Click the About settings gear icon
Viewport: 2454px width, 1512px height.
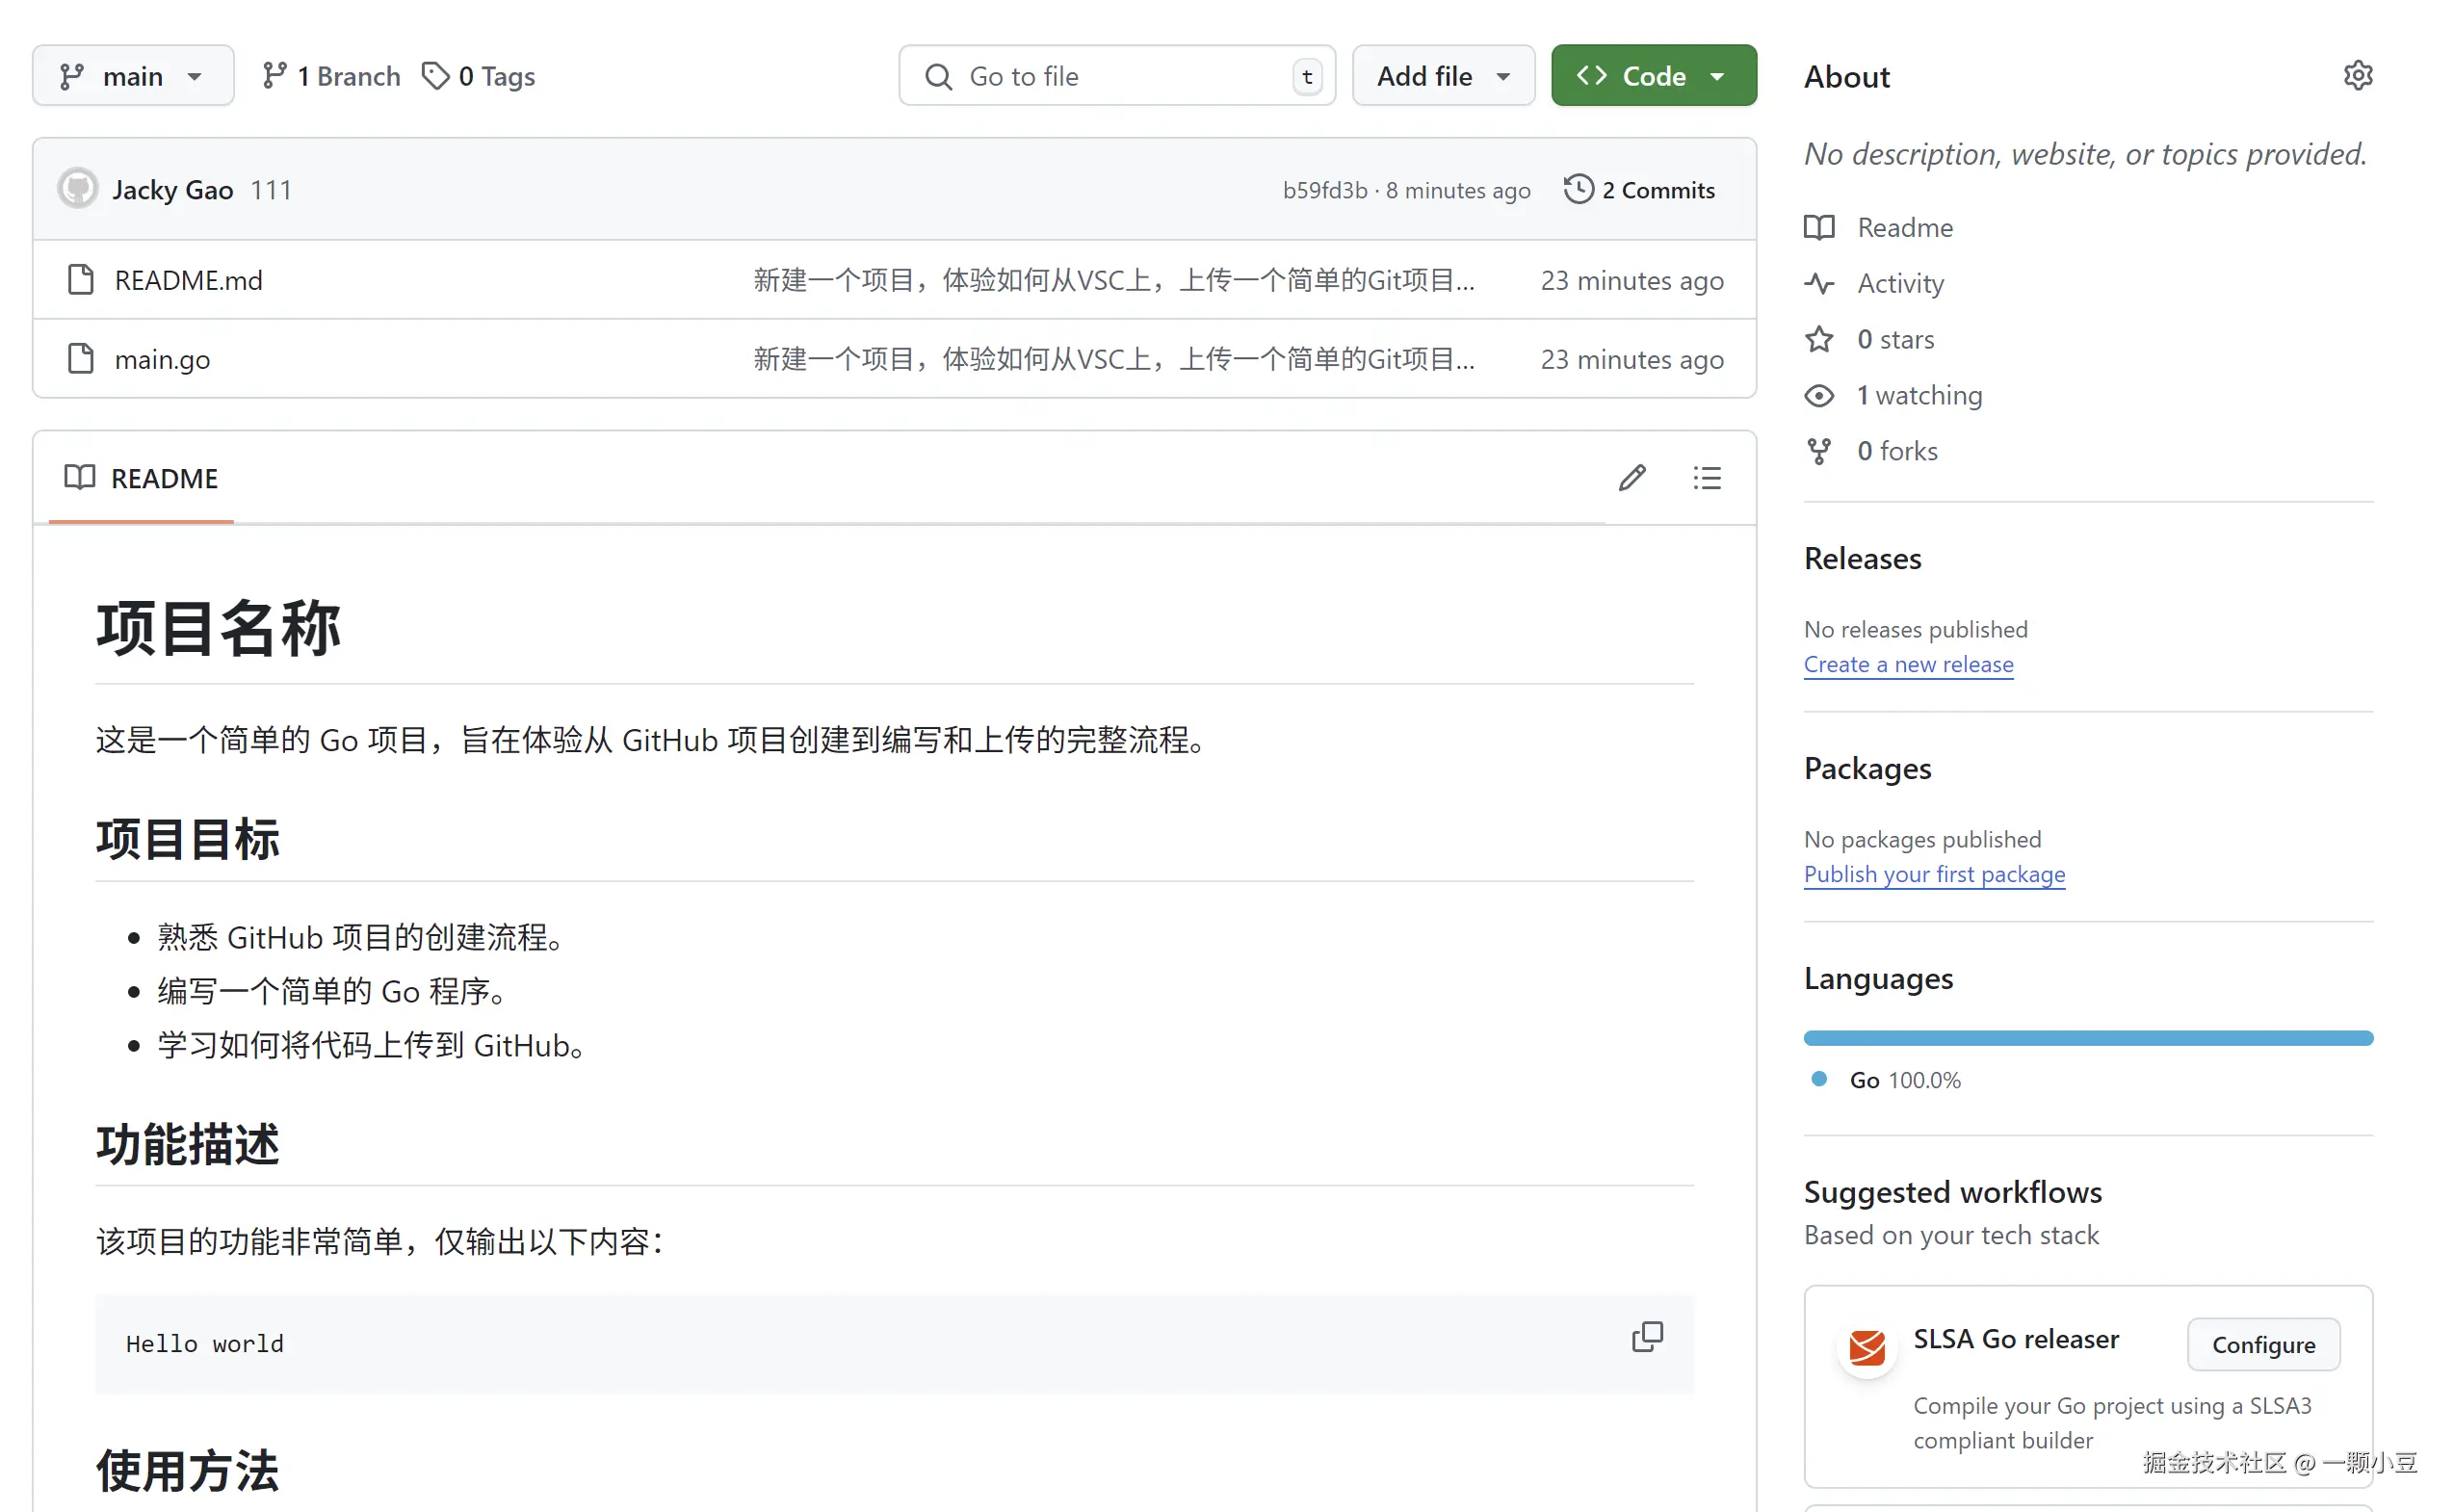tap(2357, 76)
